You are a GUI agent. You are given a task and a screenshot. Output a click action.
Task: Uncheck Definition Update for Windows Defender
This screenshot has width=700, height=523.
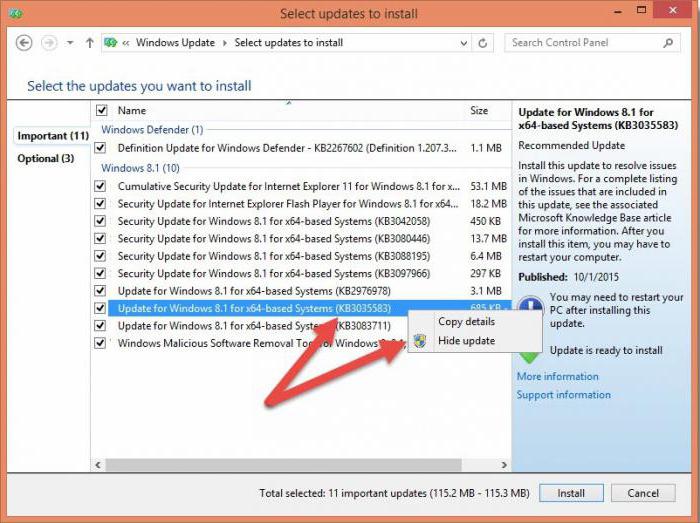(x=100, y=148)
